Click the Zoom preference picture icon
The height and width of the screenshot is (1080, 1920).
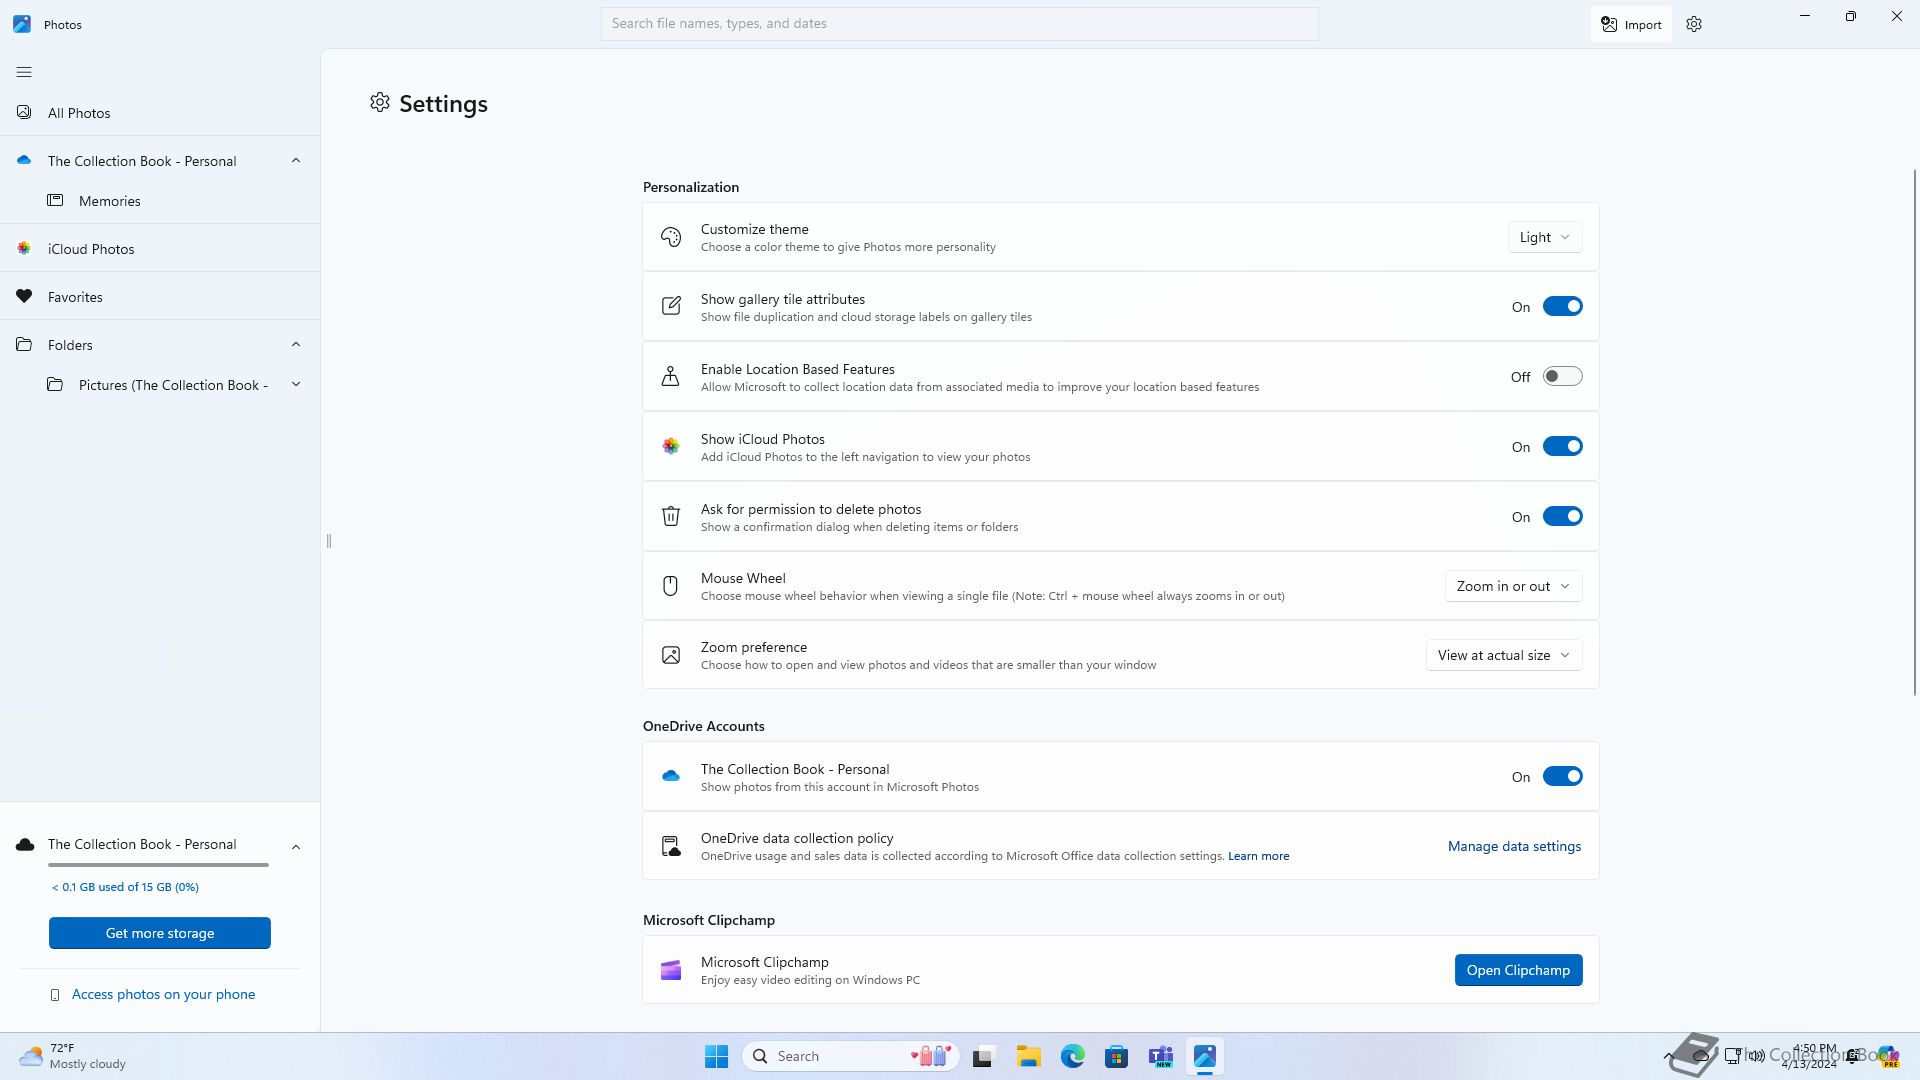pos(671,655)
